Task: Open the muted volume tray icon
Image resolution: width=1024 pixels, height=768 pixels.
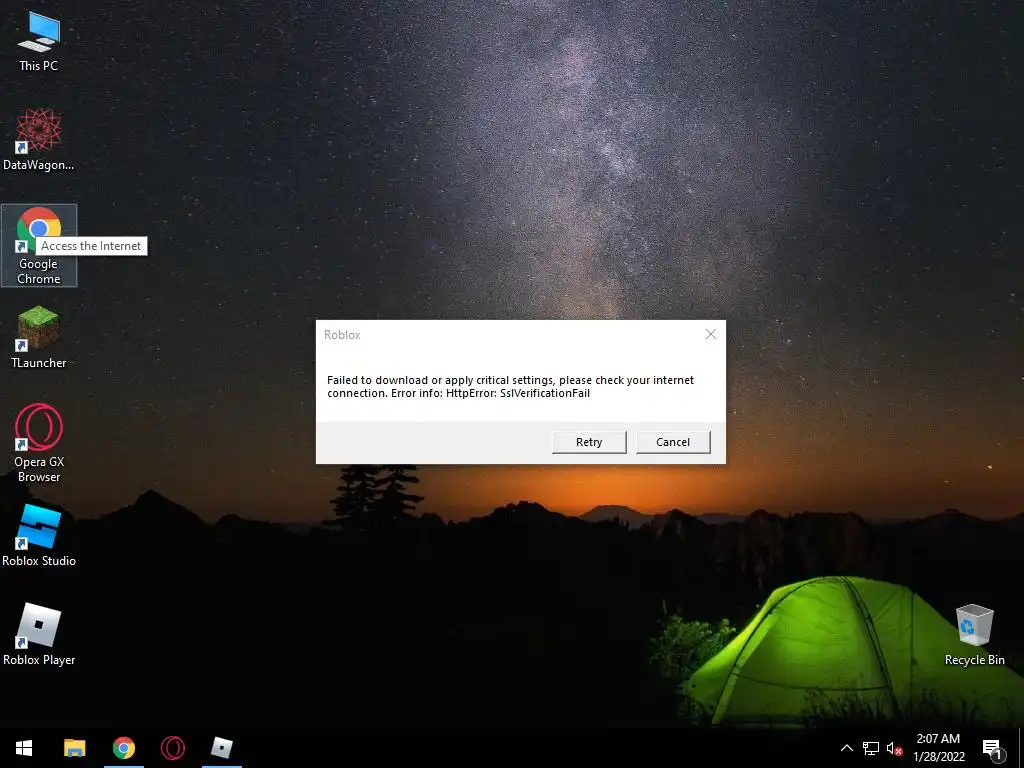Action: point(894,748)
